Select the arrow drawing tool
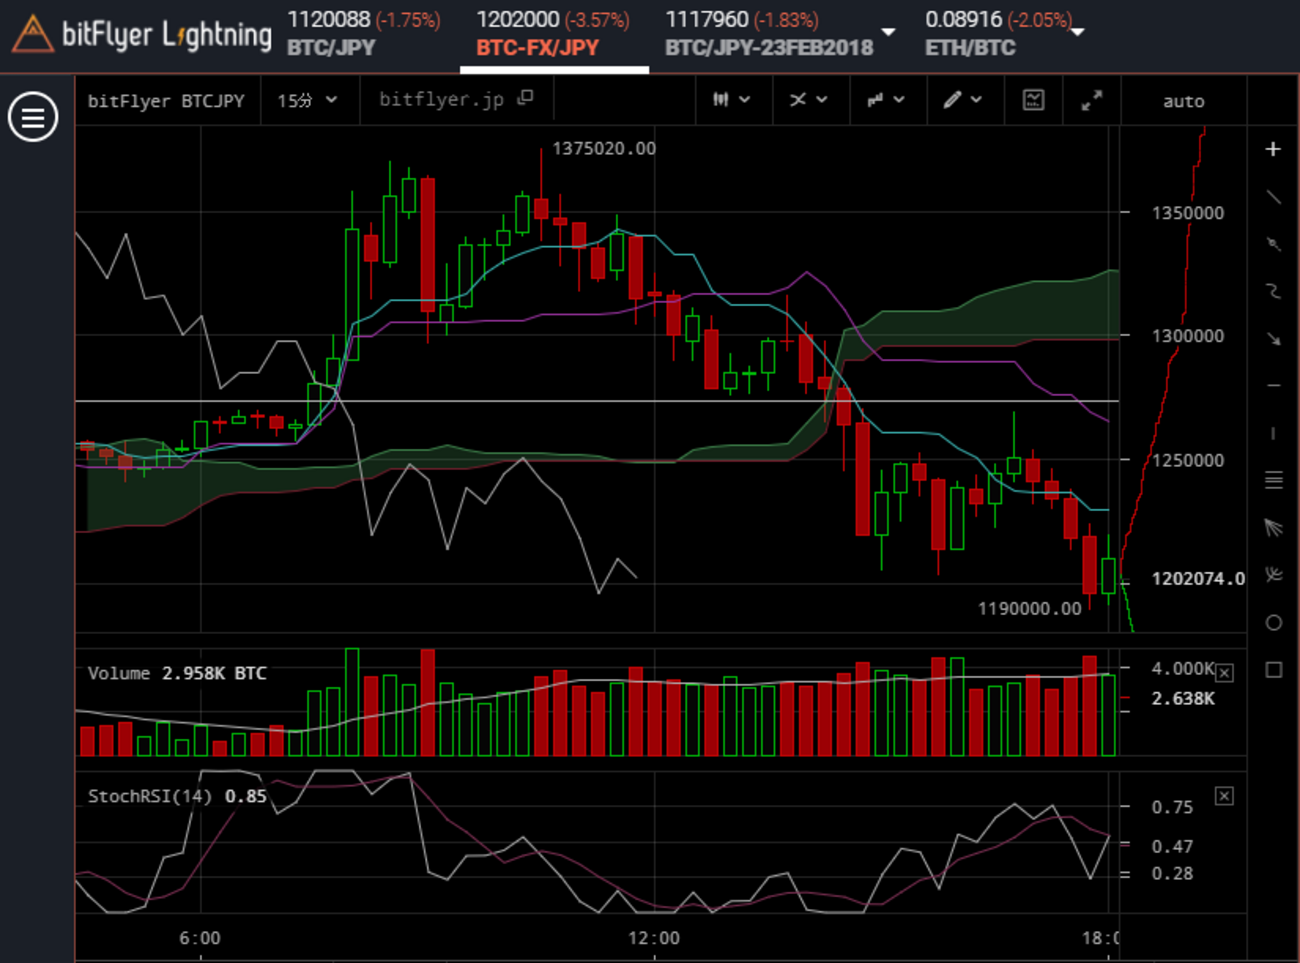Viewport: 1300px width, 963px height. (x=1273, y=338)
